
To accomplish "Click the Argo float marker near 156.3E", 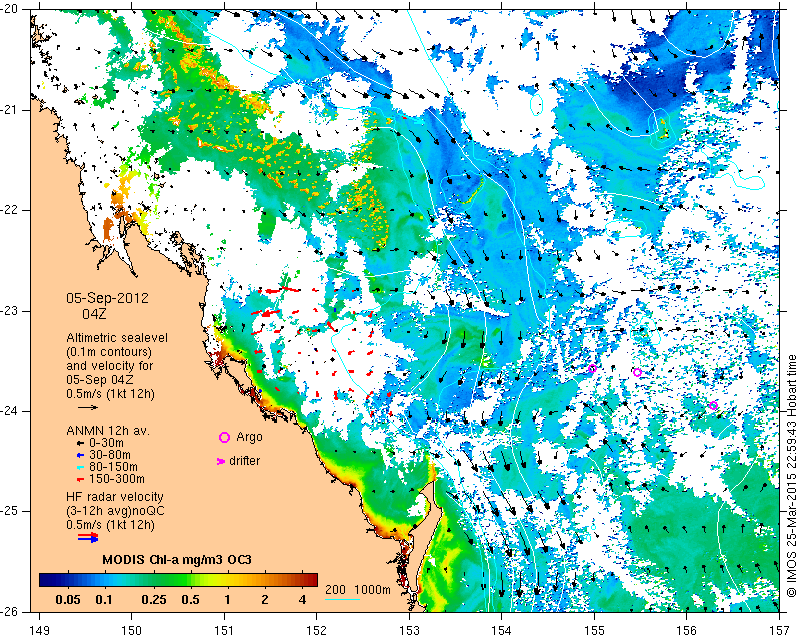I will tap(713, 406).
